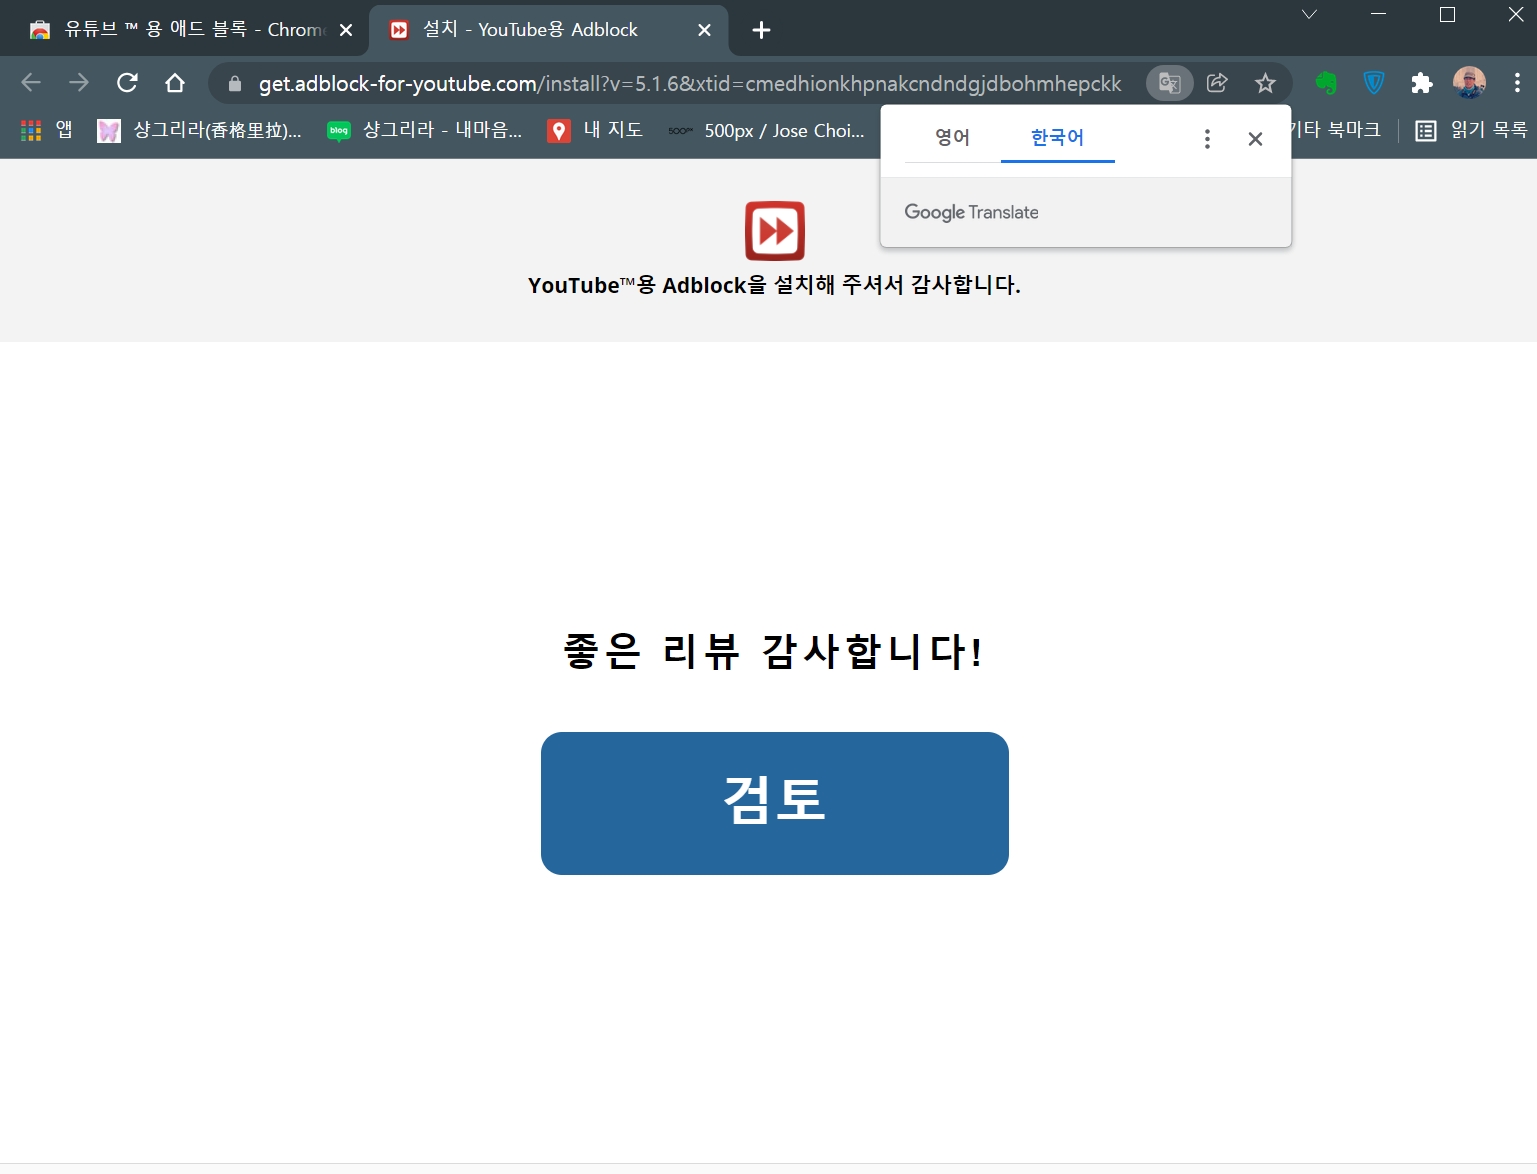Click the Google Translate icon in address bar
Screen dimensions: 1537x1174
click(1169, 83)
